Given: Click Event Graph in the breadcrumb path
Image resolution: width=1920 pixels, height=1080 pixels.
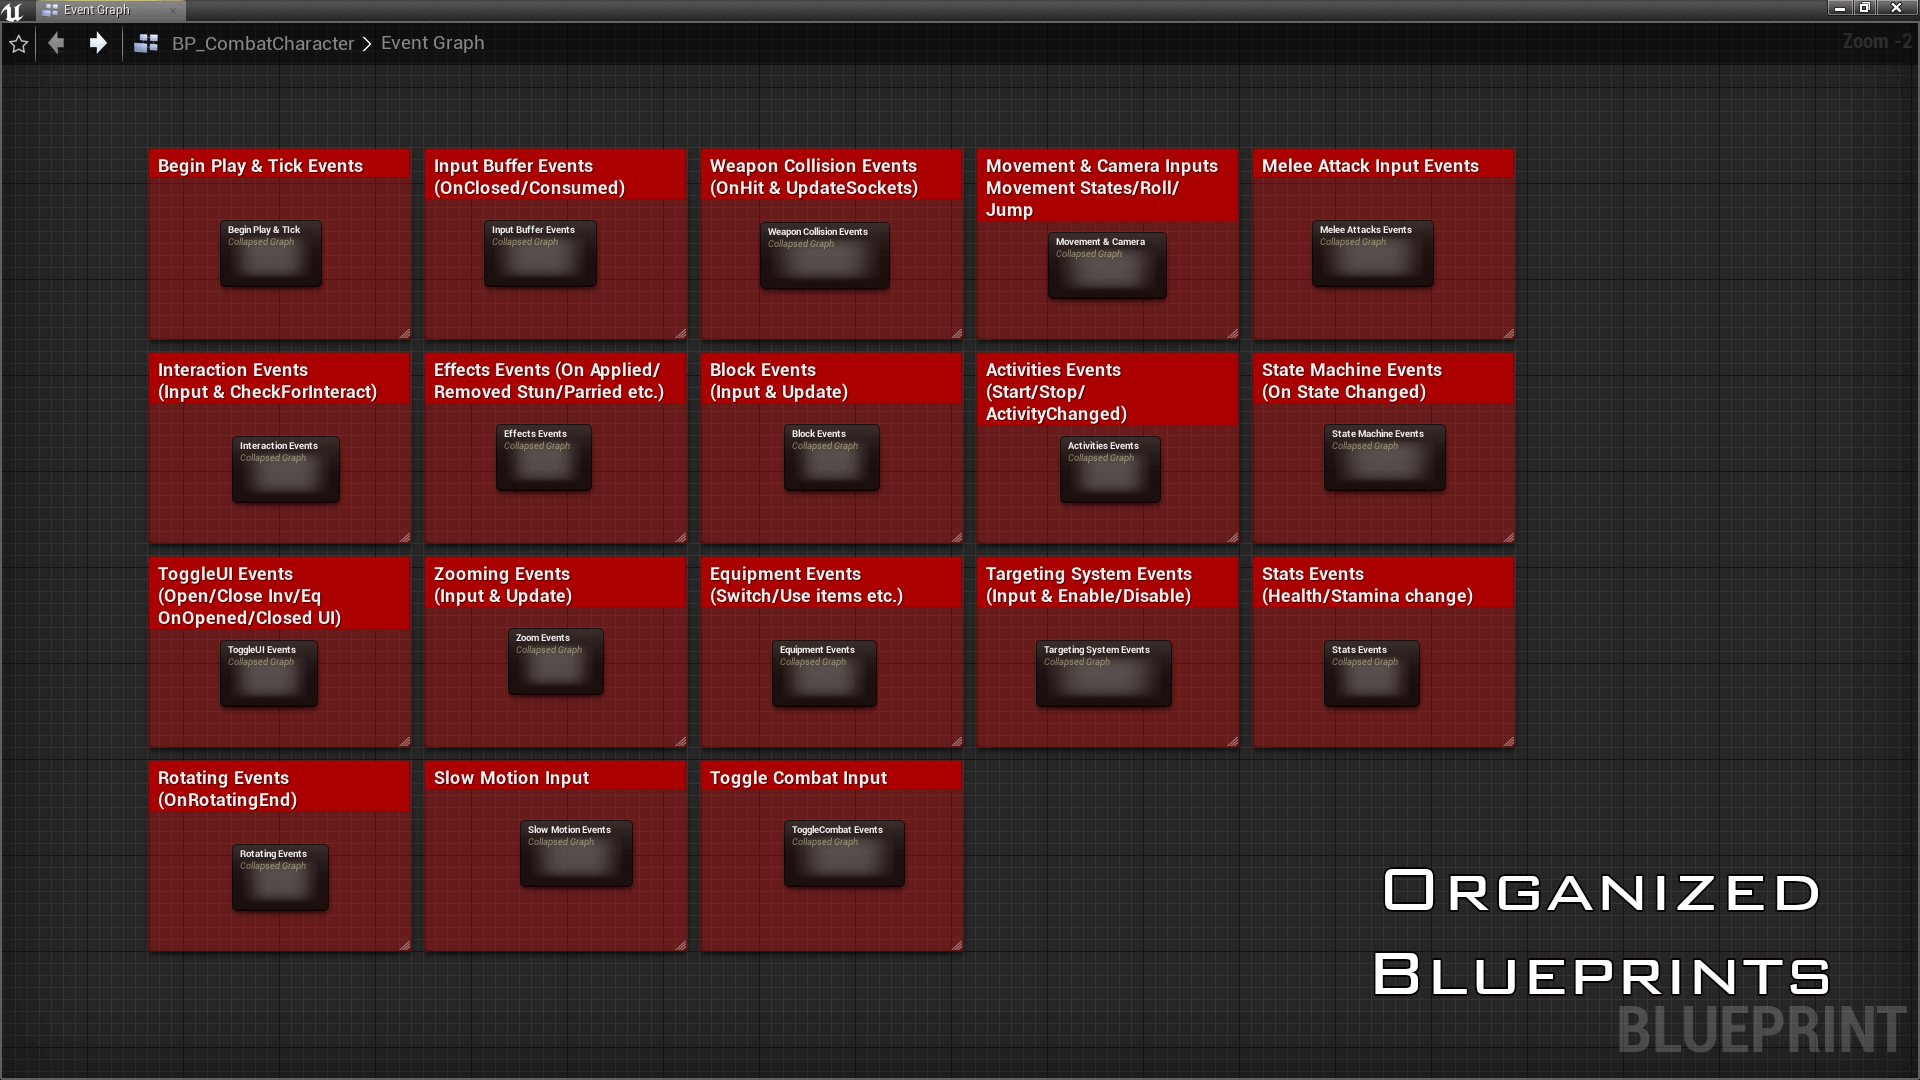Looking at the screenshot, I should point(432,43).
